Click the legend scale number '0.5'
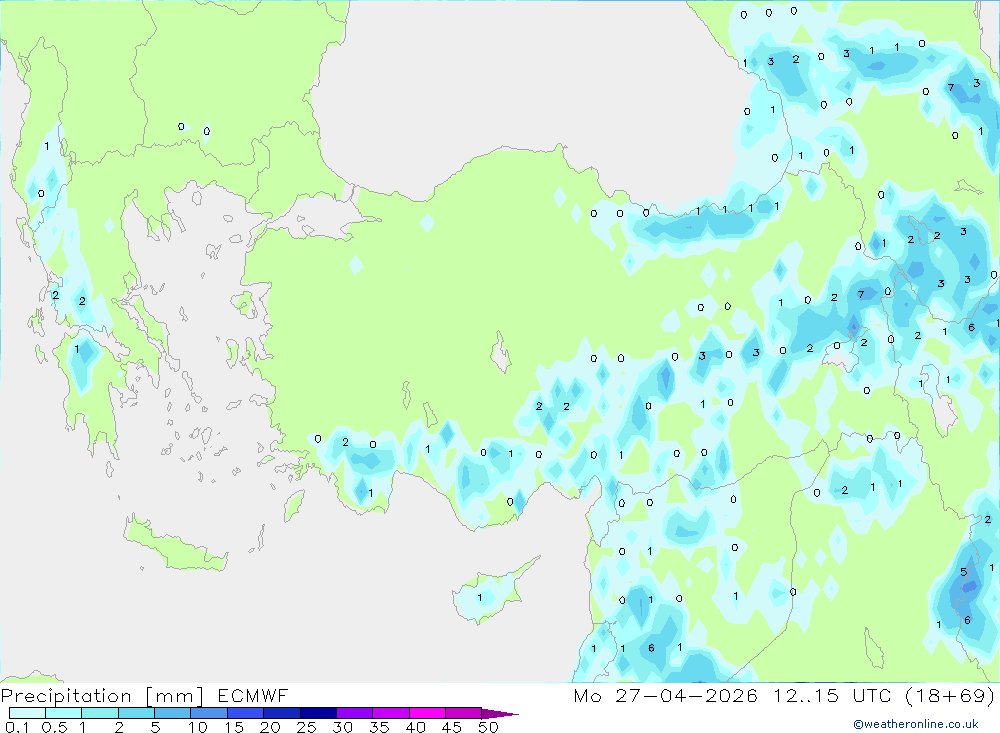Viewport: 1000px width, 733px height. (x=54, y=727)
